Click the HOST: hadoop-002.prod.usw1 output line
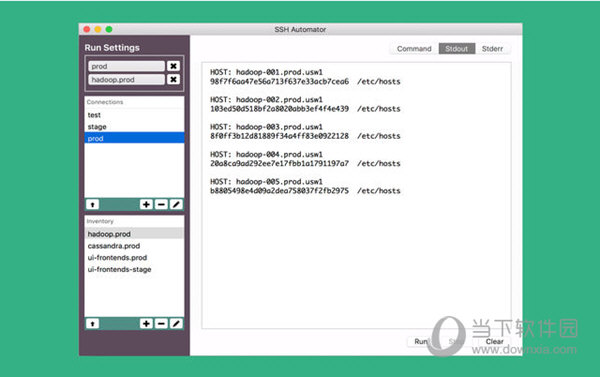This screenshot has width=600, height=377. 266,100
